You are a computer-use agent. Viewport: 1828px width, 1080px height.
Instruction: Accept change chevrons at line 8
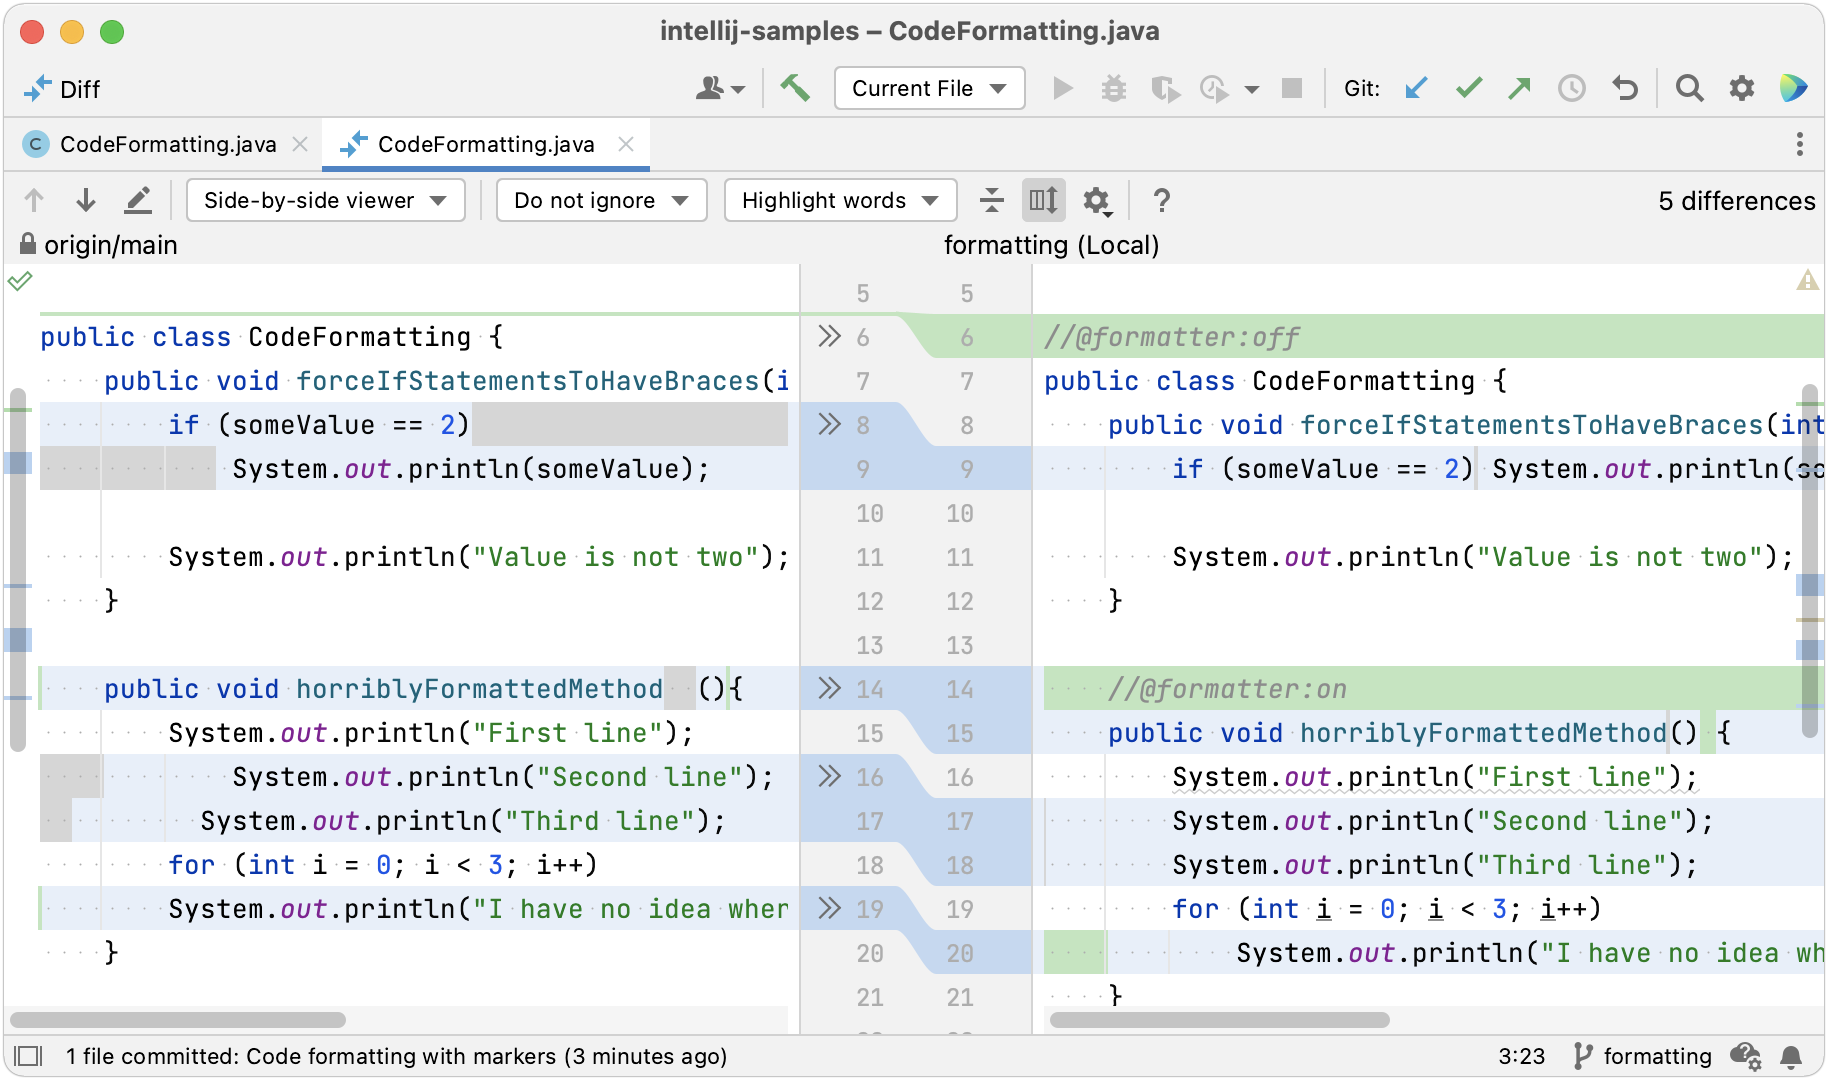pos(829,424)
